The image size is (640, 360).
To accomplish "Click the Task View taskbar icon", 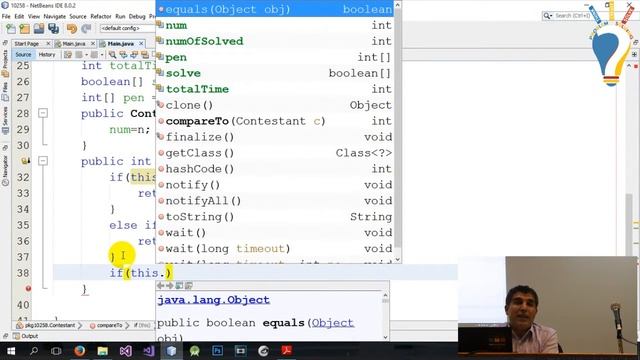I will pyautogui.click(x=56, y=351).
